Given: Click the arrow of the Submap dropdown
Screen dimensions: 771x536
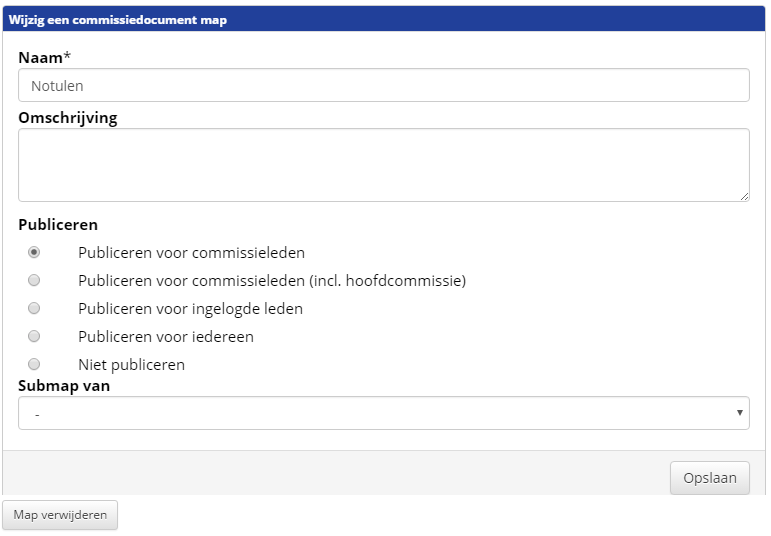Looking at the screenshot, I should (x=739, y=413).
